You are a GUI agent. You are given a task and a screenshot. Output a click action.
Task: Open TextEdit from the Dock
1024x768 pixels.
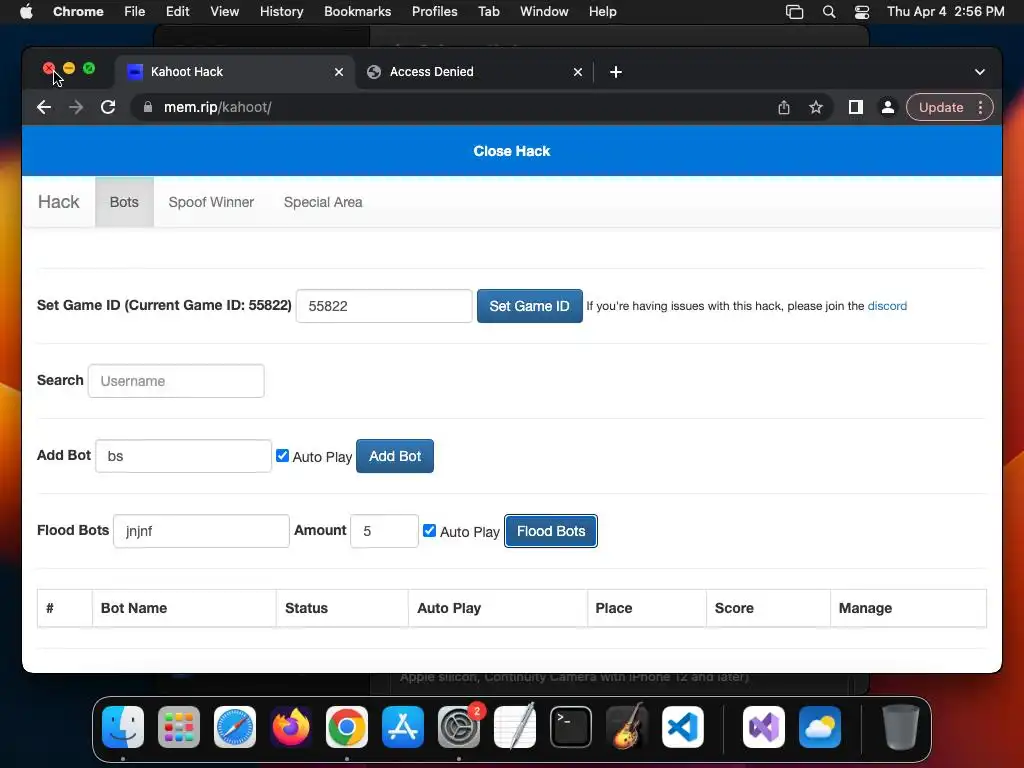coord(515,727)
